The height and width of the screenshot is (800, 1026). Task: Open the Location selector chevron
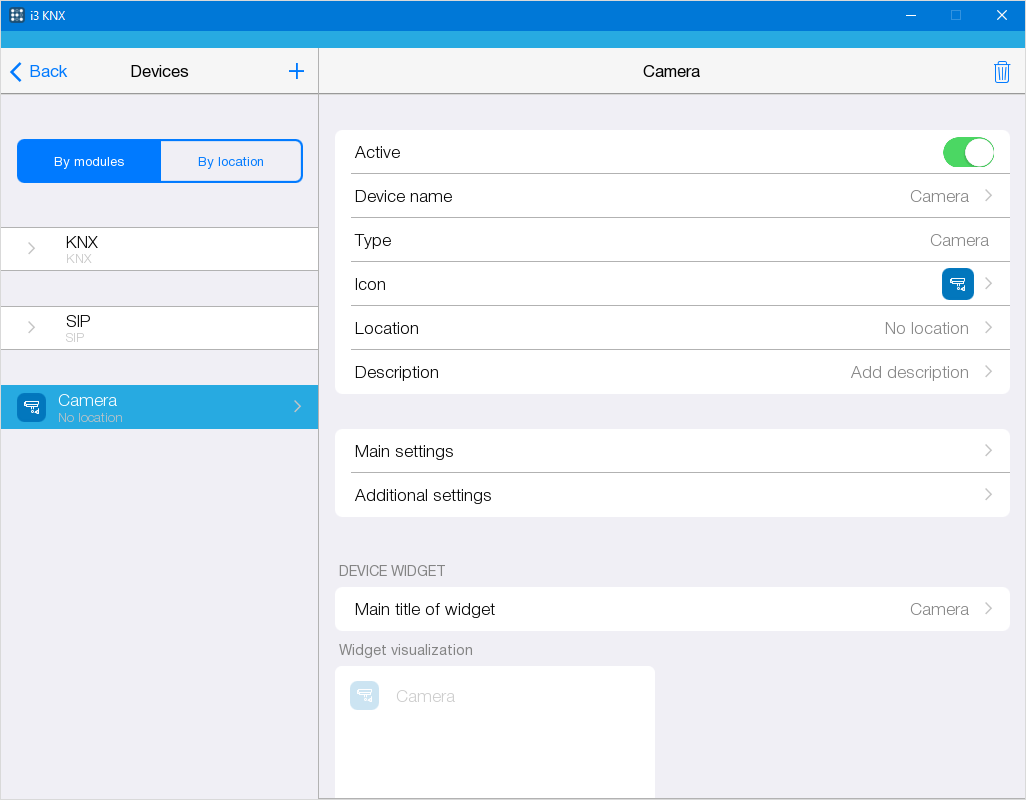click(x=988, y=328)
